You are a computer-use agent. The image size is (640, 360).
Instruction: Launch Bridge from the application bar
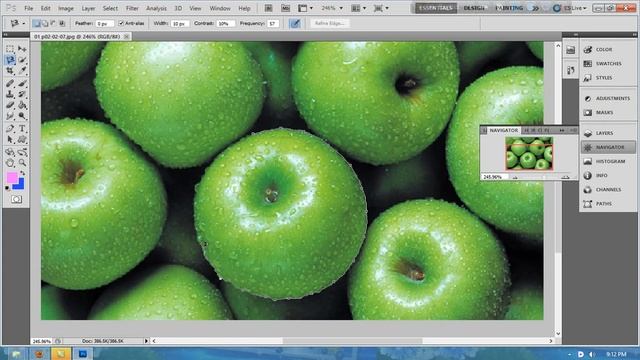269,8
